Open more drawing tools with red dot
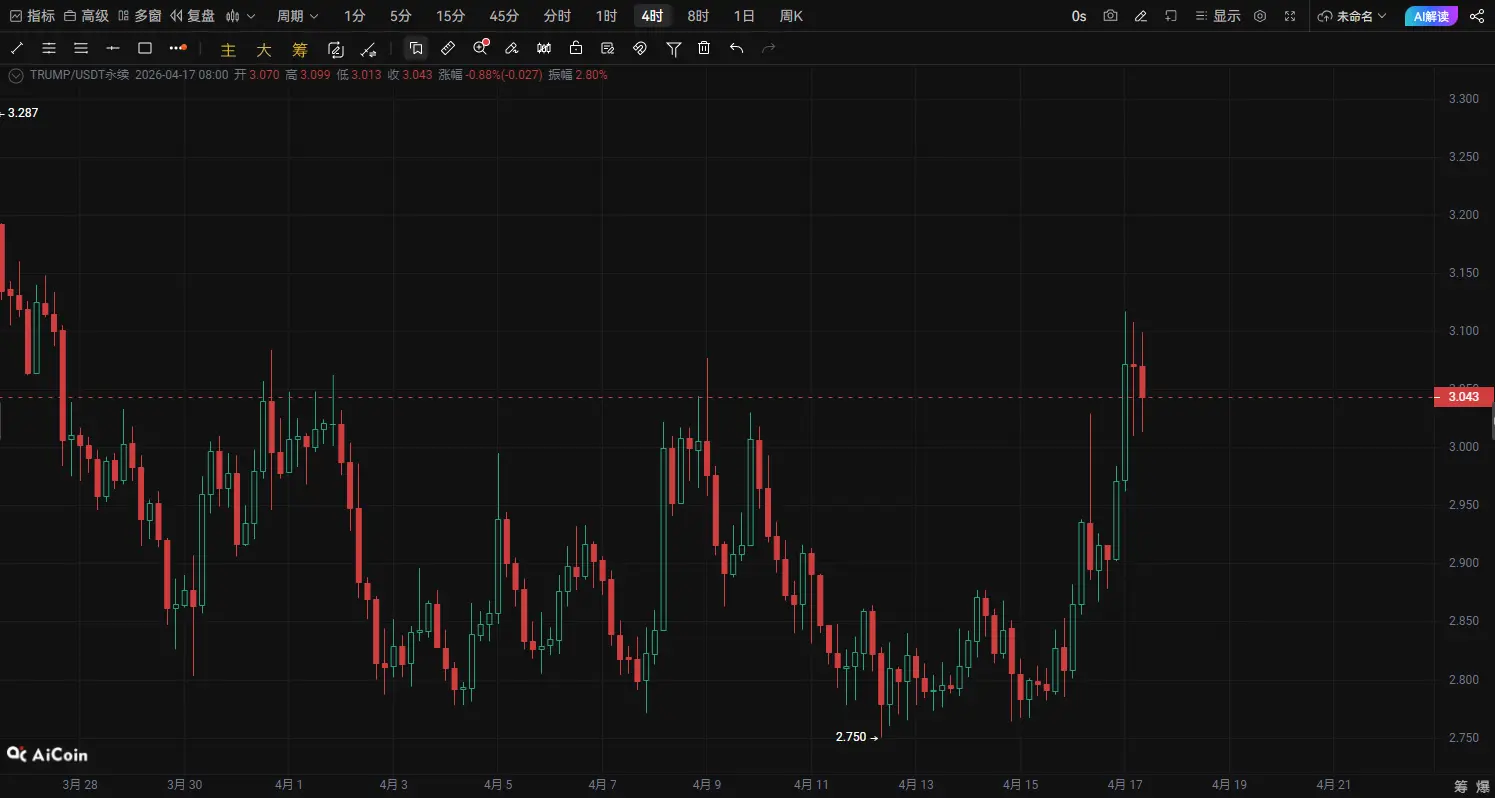The height and width of the screenshot is (798, 1495). click(x=178, y=48)
